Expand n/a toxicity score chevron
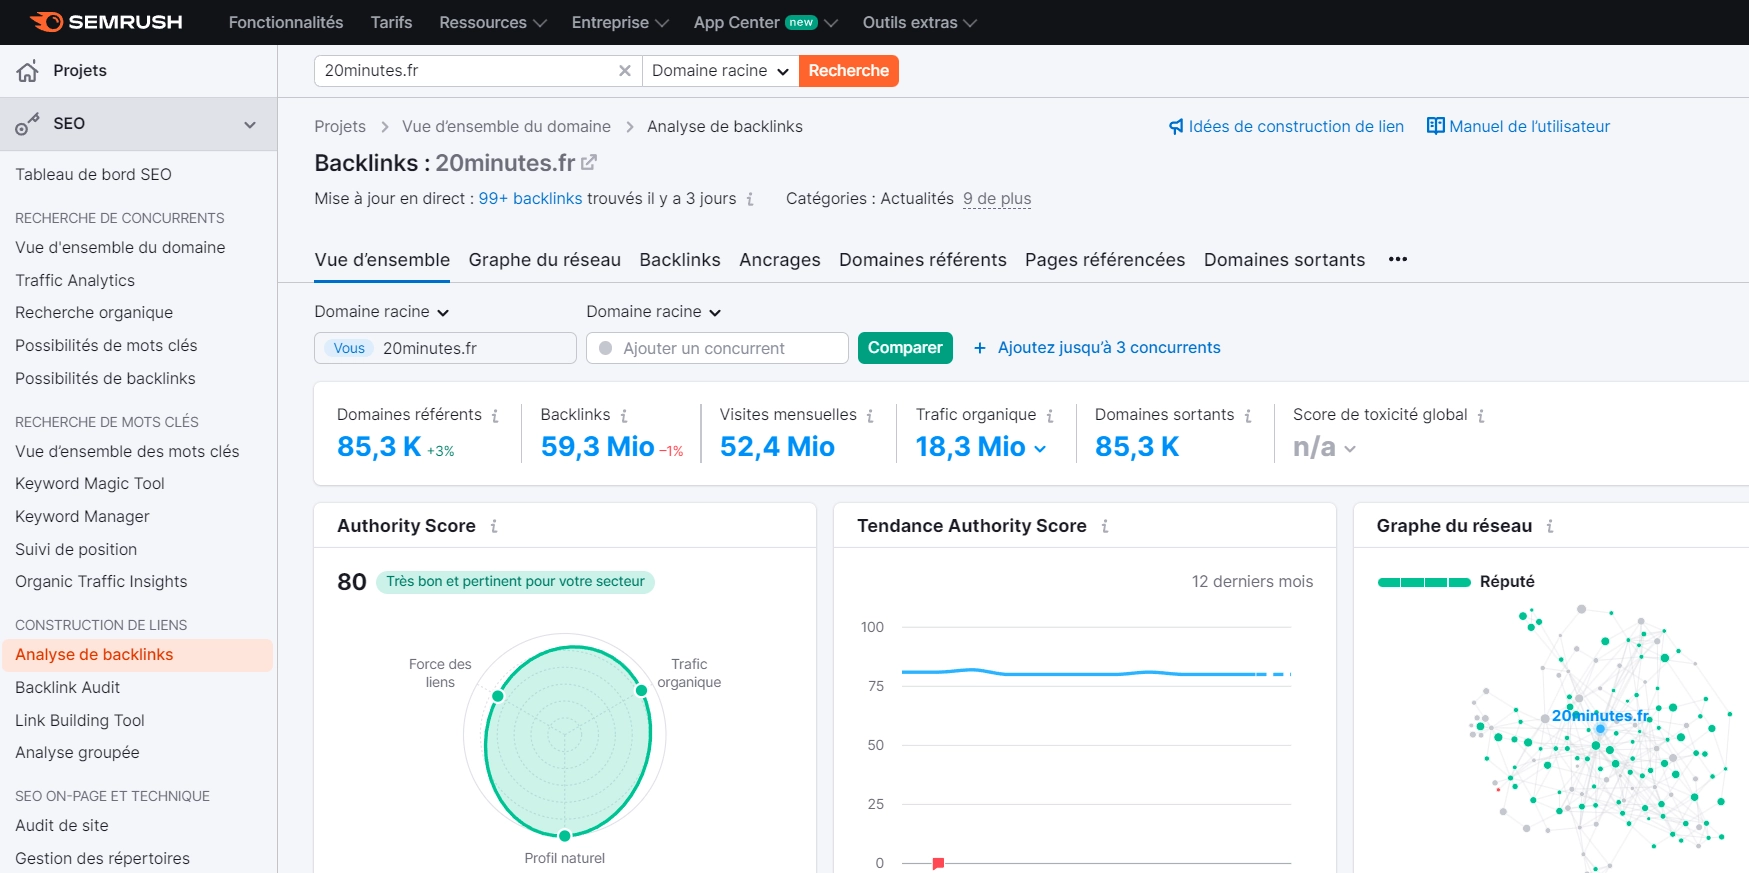 [x=1350, y=449]
